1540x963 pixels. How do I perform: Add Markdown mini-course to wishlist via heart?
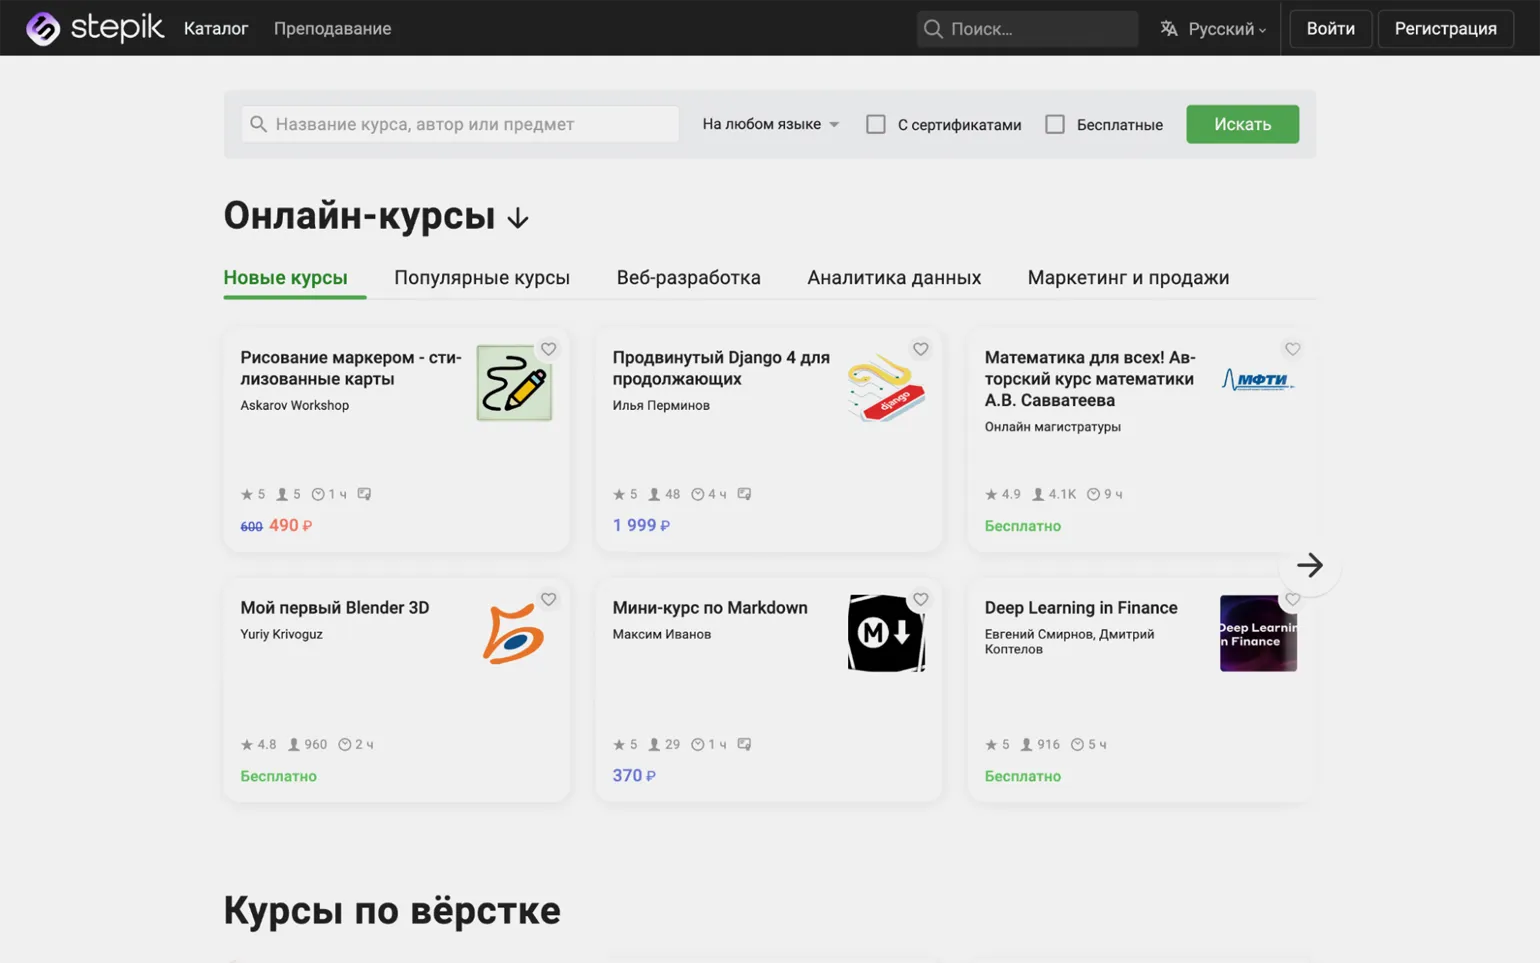point(920,599)
